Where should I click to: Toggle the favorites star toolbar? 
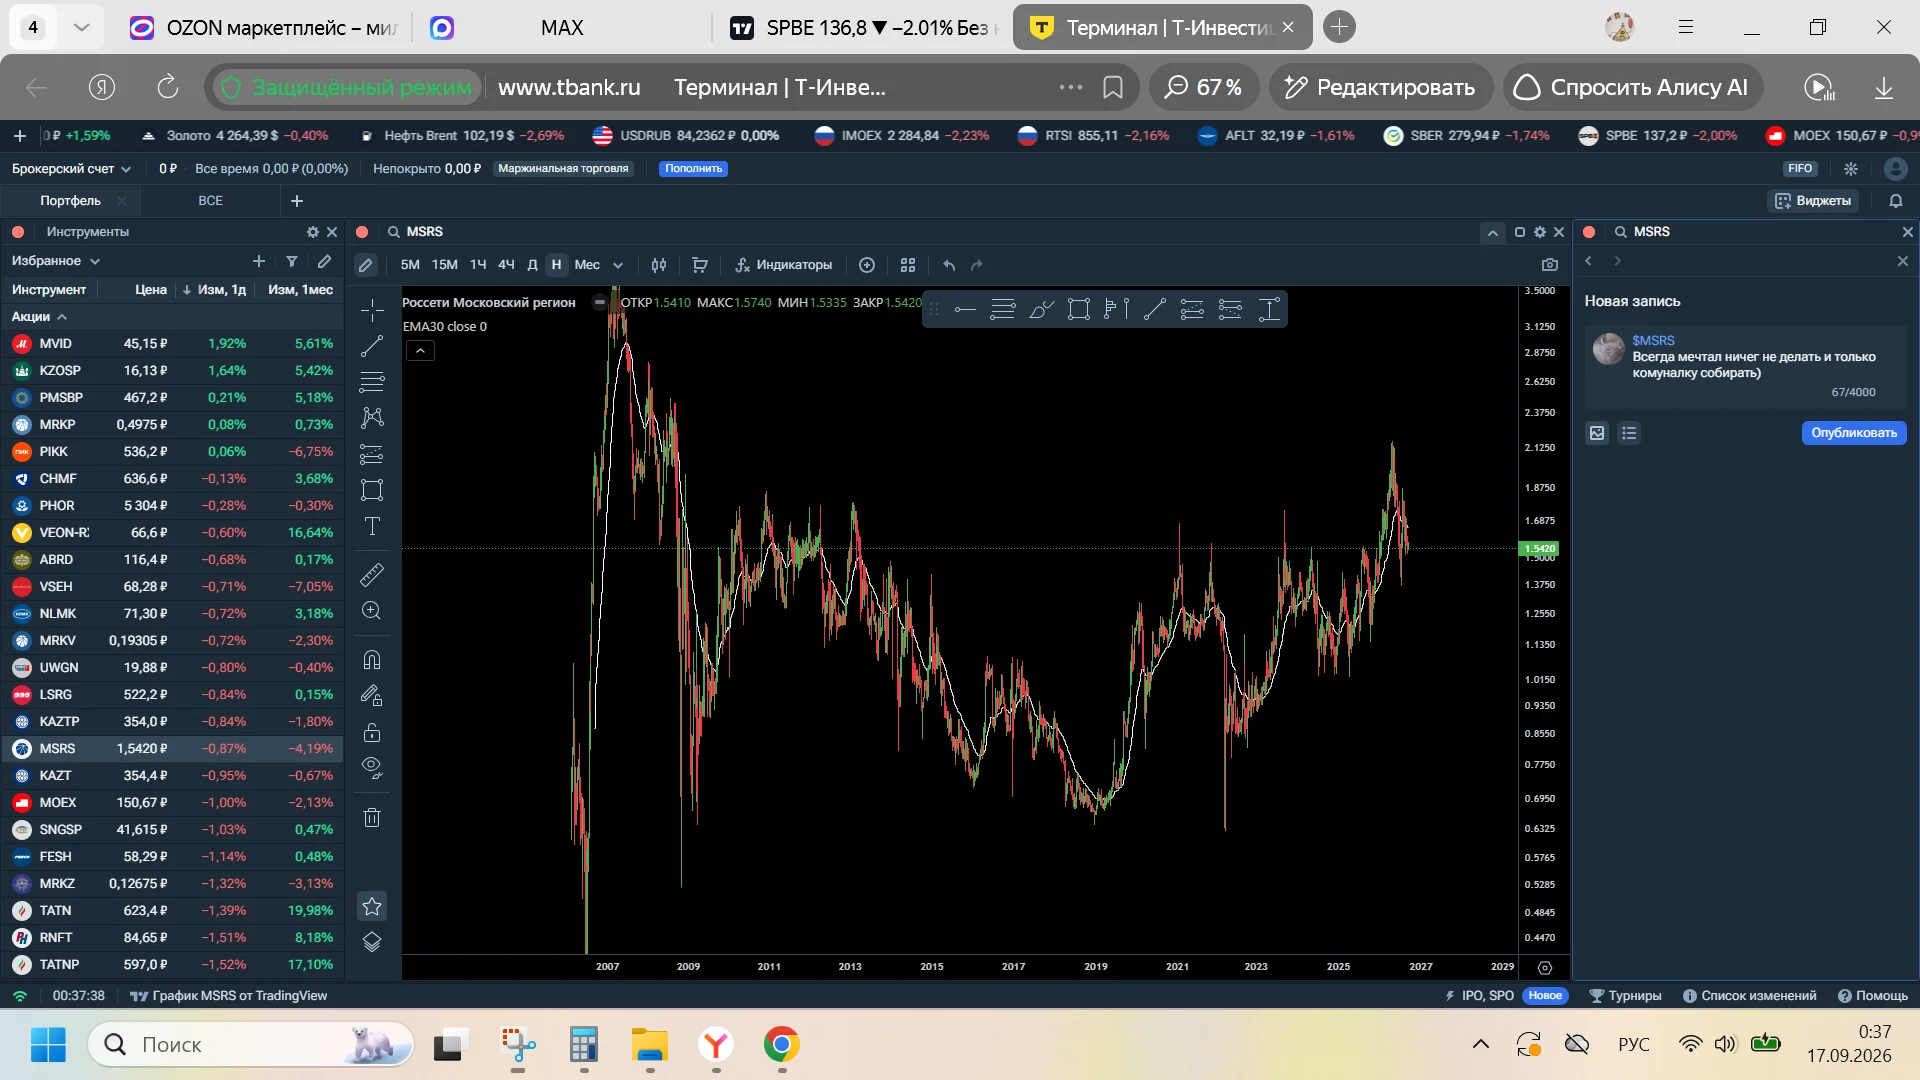pyautogui.click(x=372, y=906)
